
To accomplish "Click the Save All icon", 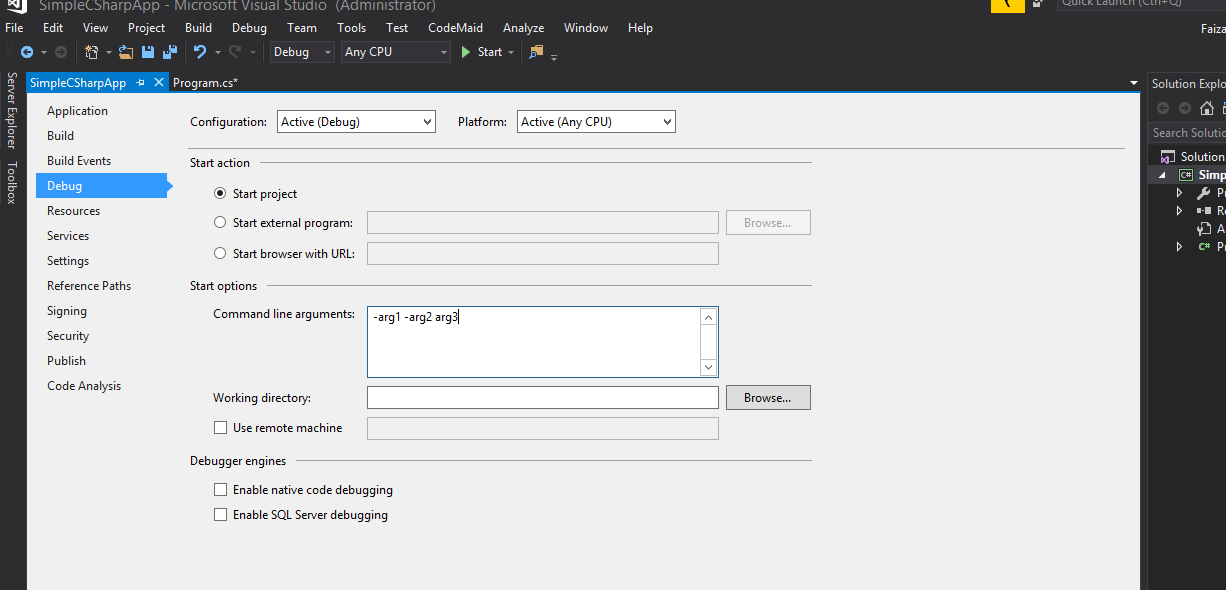I will point(170,52).
